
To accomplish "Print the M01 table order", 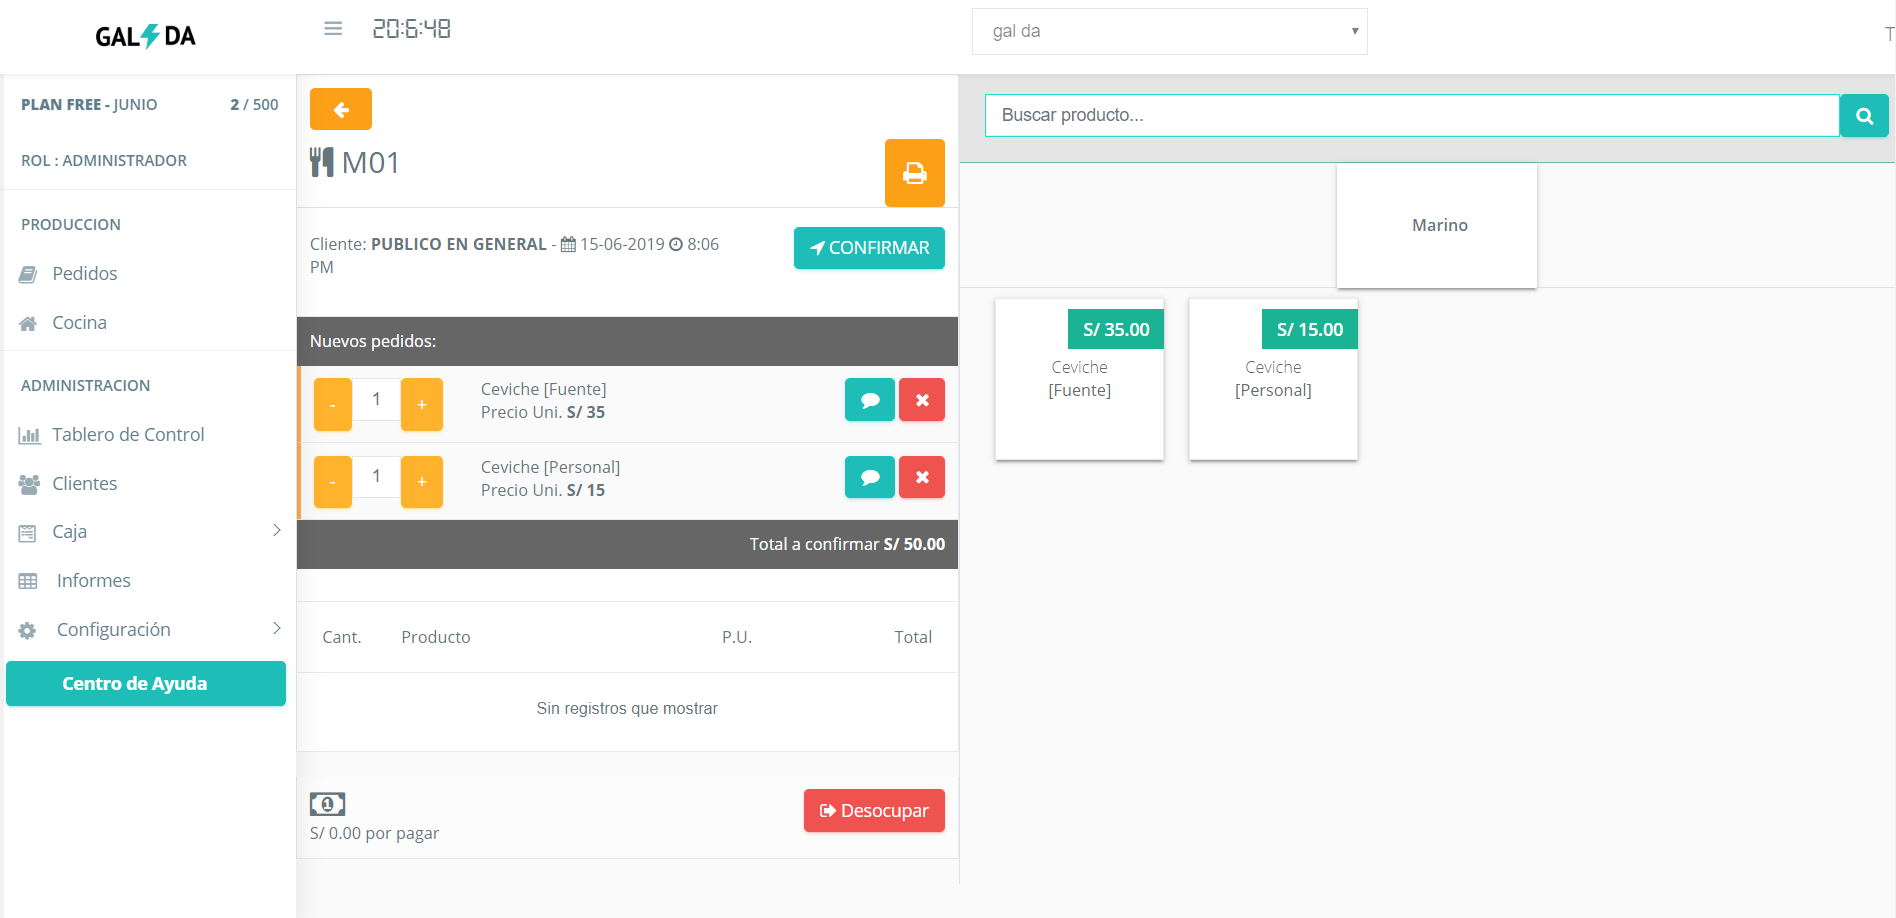I will pyautogui.click(x=915, y=173).
